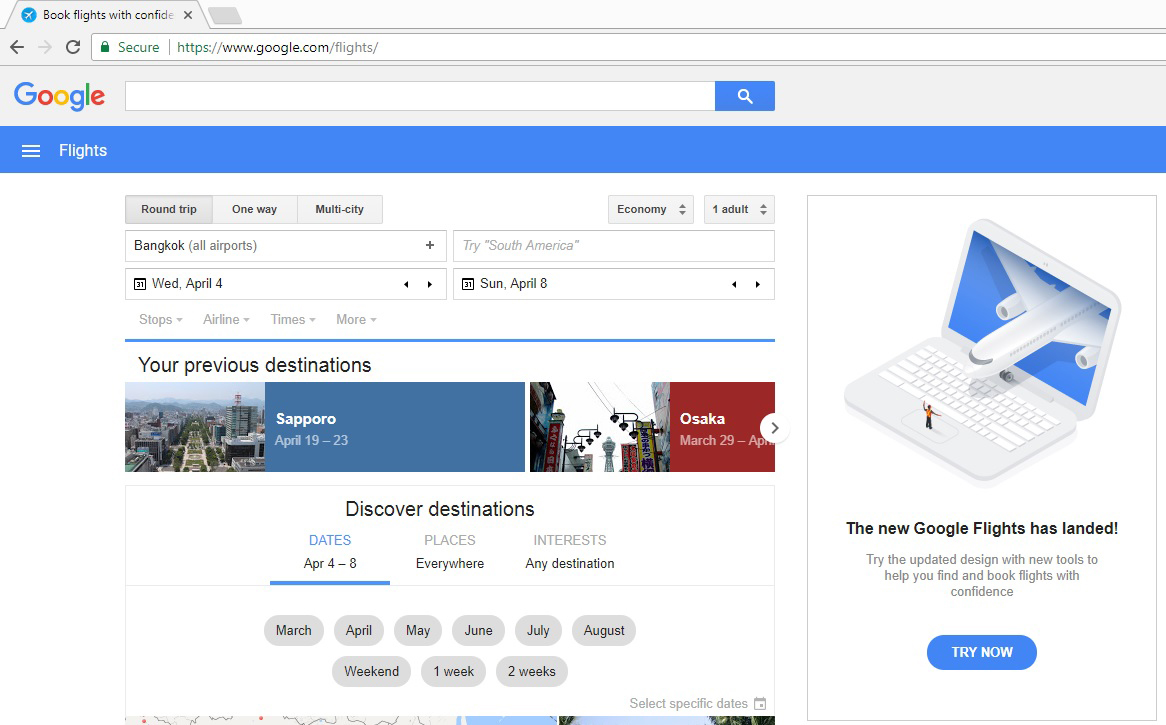Click the 'Discover destinations' heading

click(439, 509)
